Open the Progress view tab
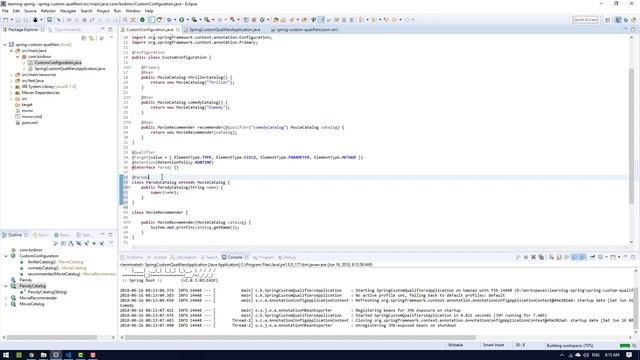 click(264, 257)
